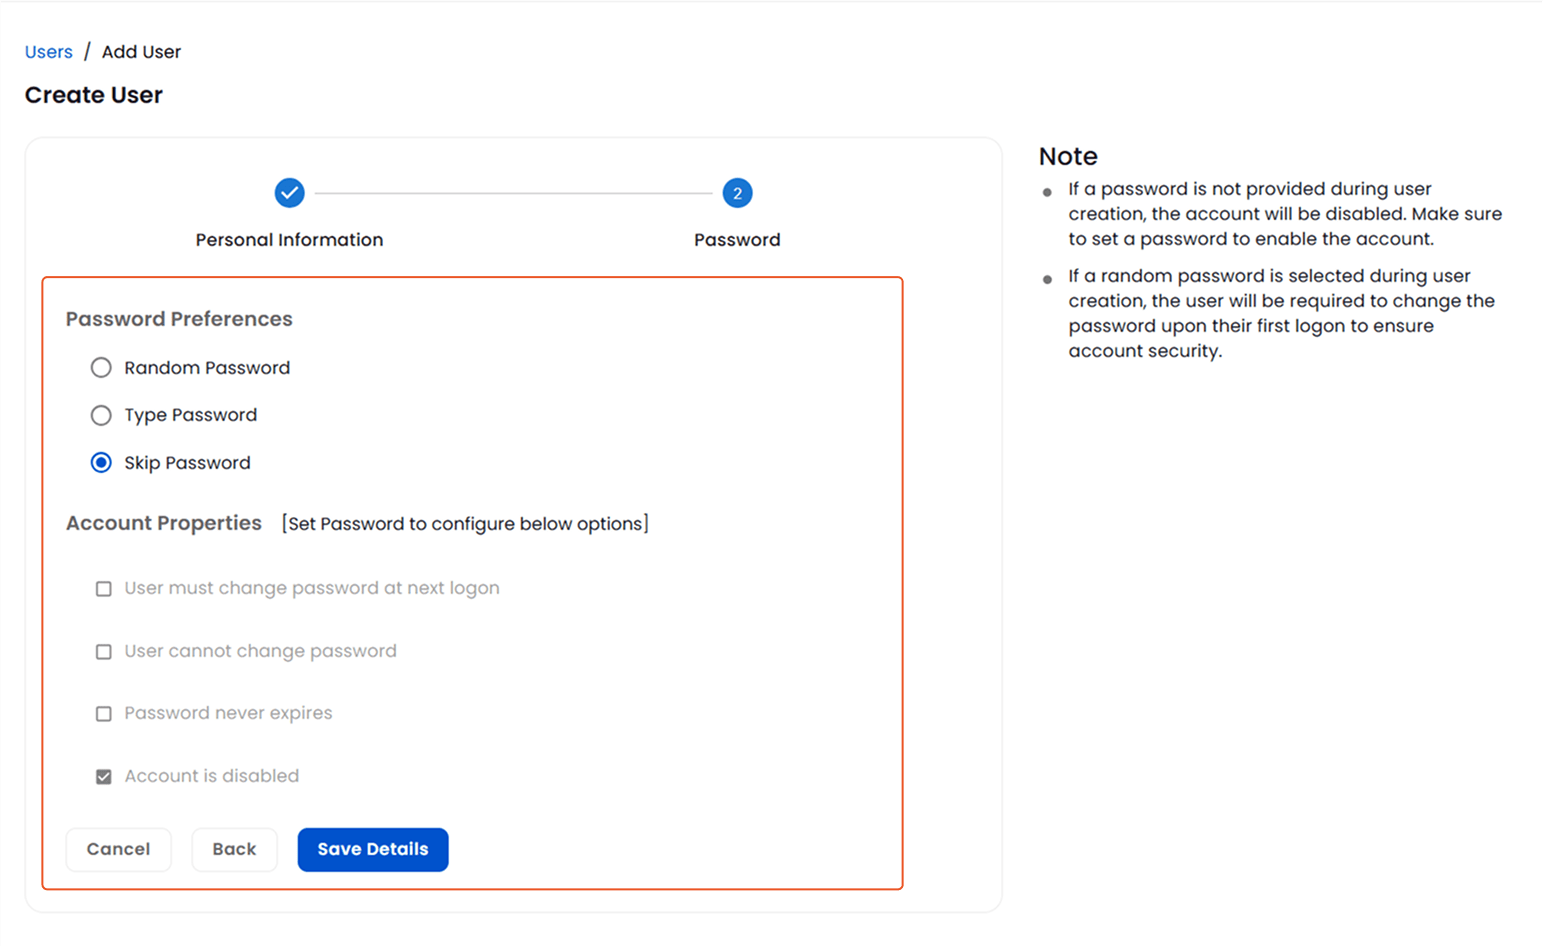Uncheck 'Account is disabled'
Image resolution: width=1543 pixels, height=947 pixels.
pyautogui.click(x=103, y=776)
